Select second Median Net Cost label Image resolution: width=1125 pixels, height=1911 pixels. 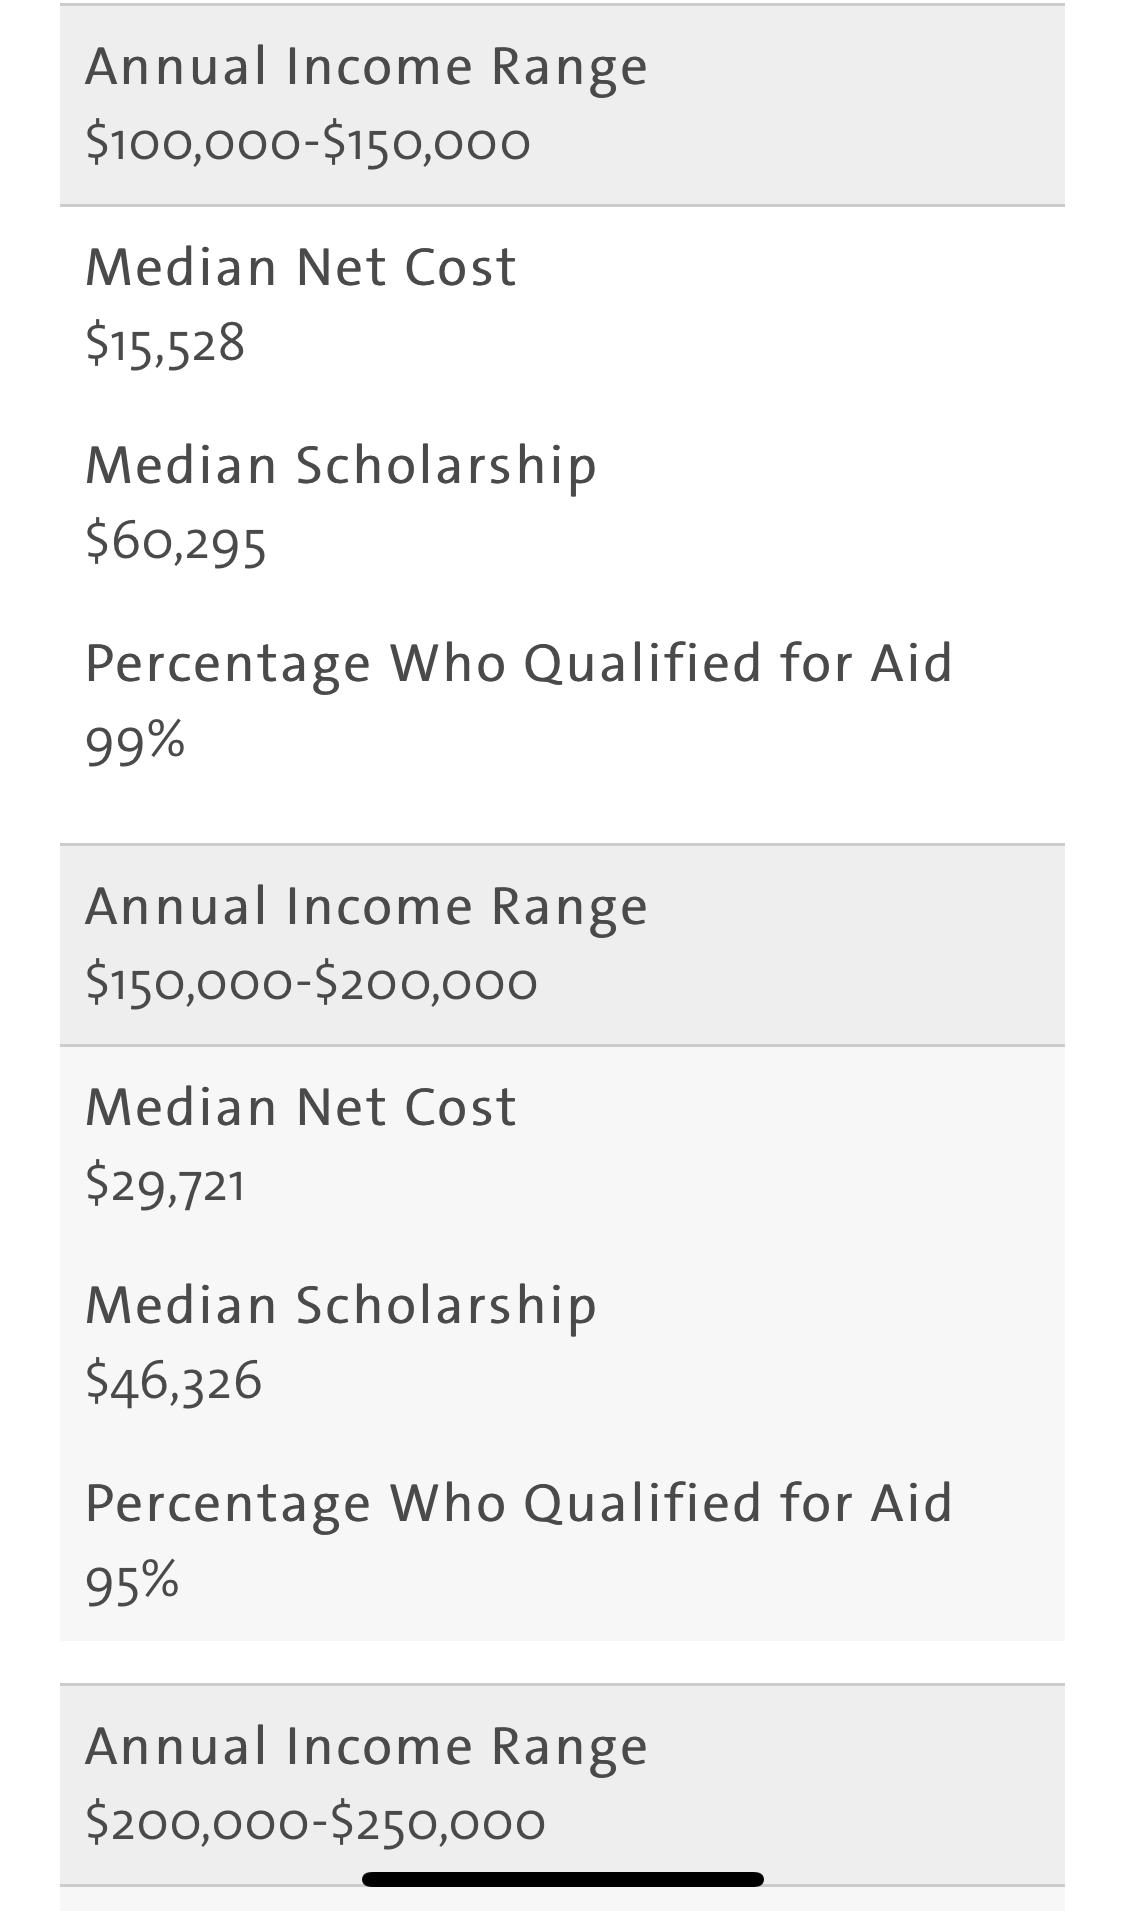click(x=301, y=1107)
